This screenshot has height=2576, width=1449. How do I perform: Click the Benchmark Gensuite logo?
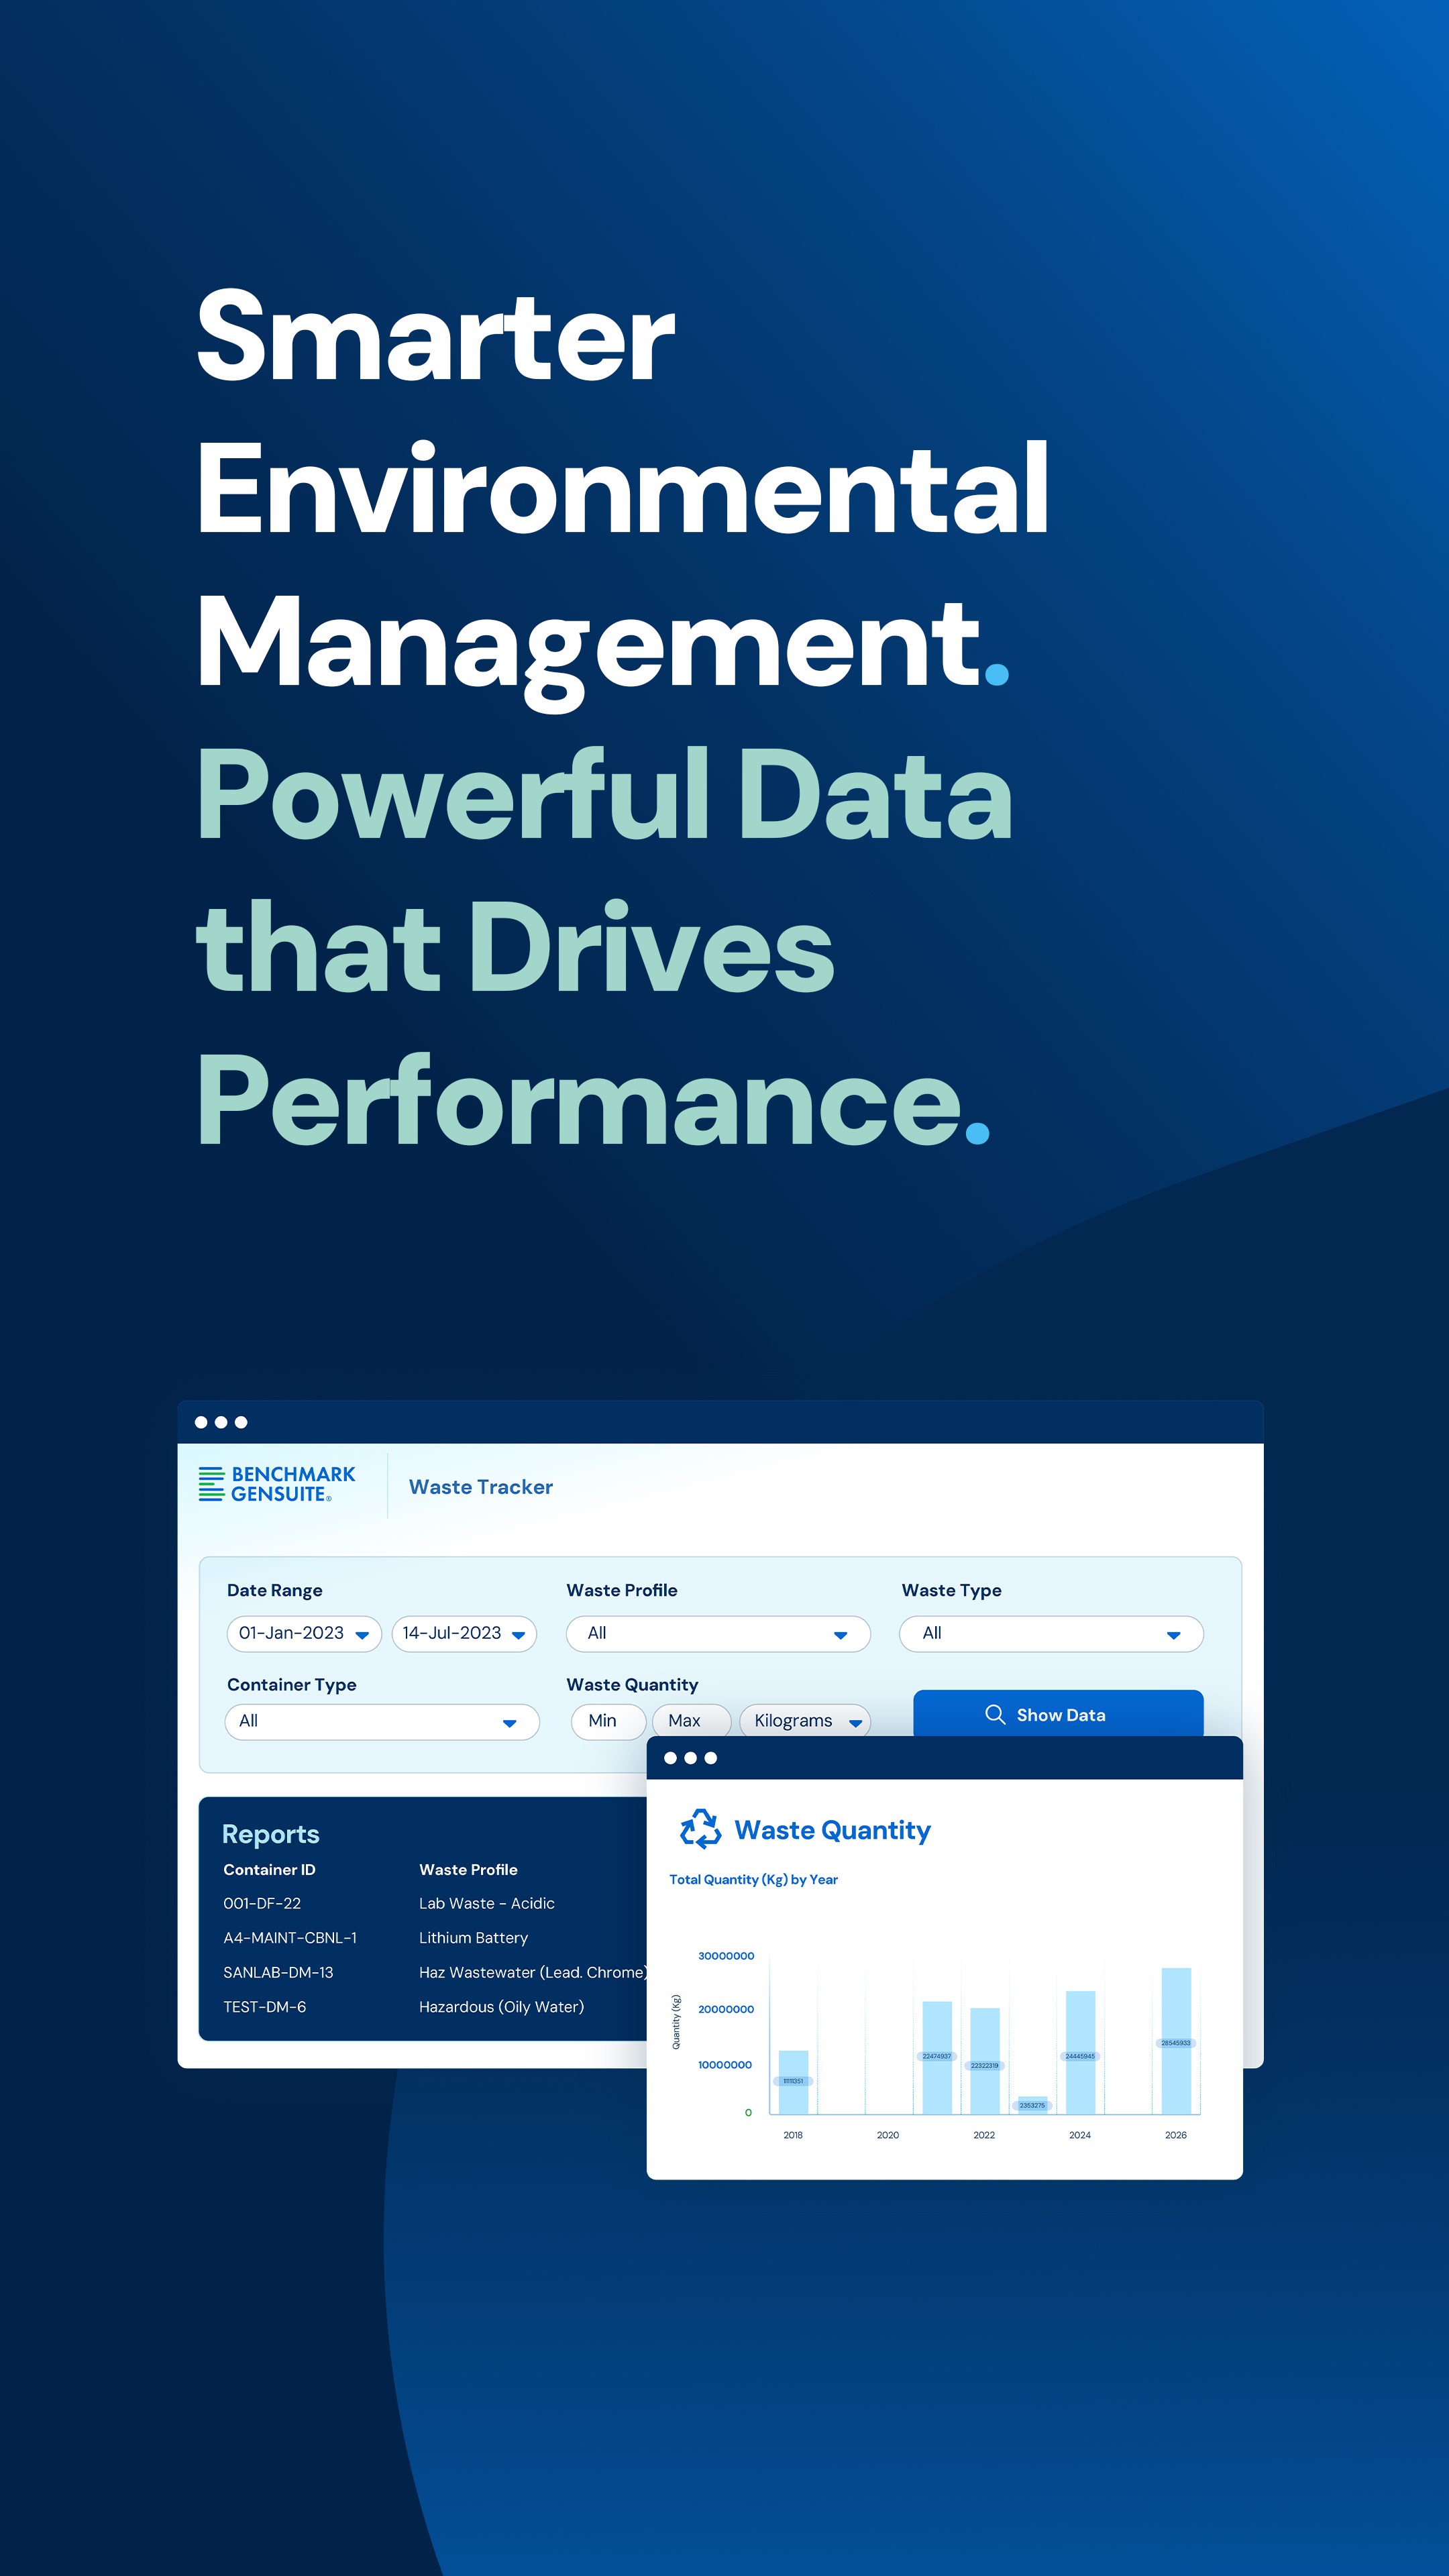(277, 1484)
